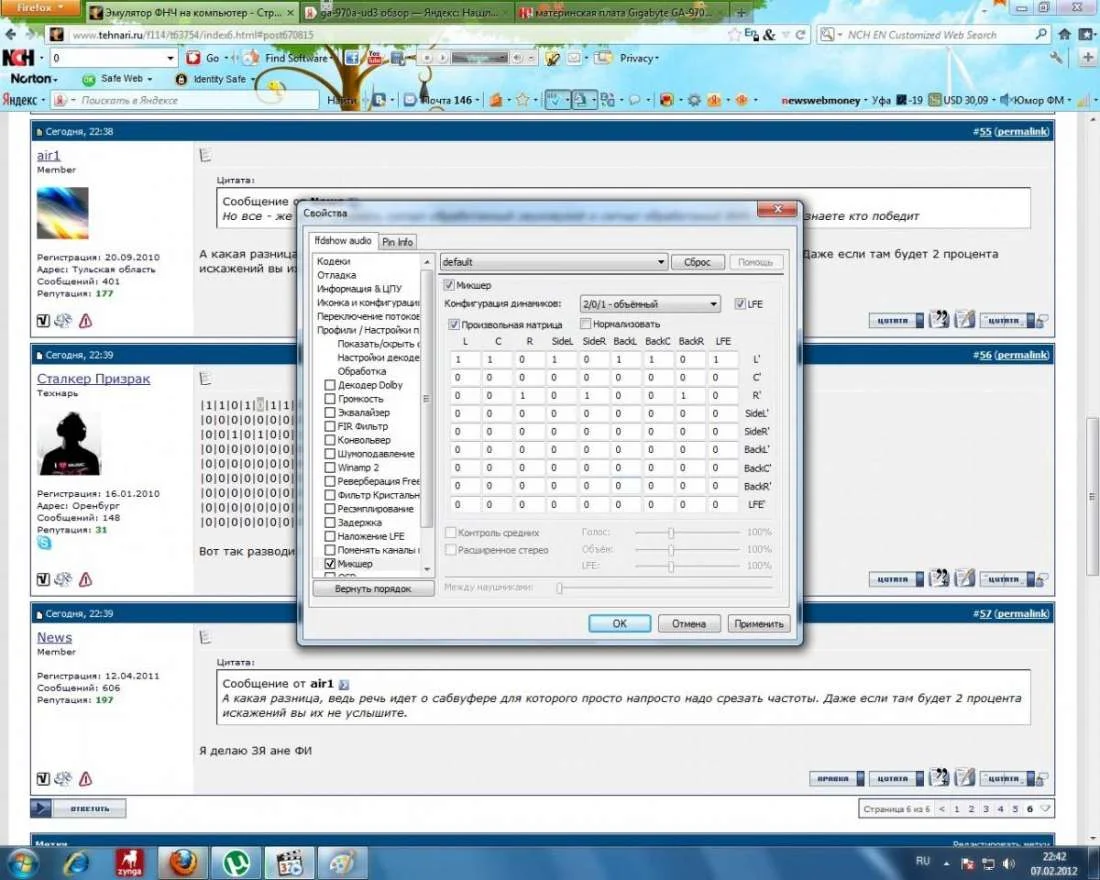Viewport: 1100px width, 880px height.
Task: Open Zynga from the taskbar
Action: coord(129,862)
